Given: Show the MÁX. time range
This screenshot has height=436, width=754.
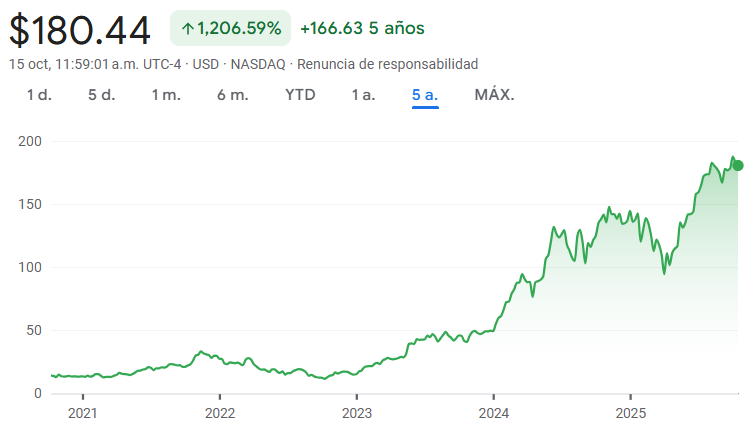Looking at the screenshot, I should (494, 95).
